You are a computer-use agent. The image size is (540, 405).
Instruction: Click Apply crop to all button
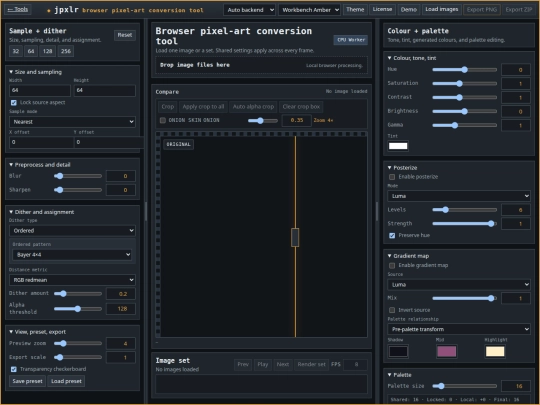pyautogui.click(x=203, y=107)
